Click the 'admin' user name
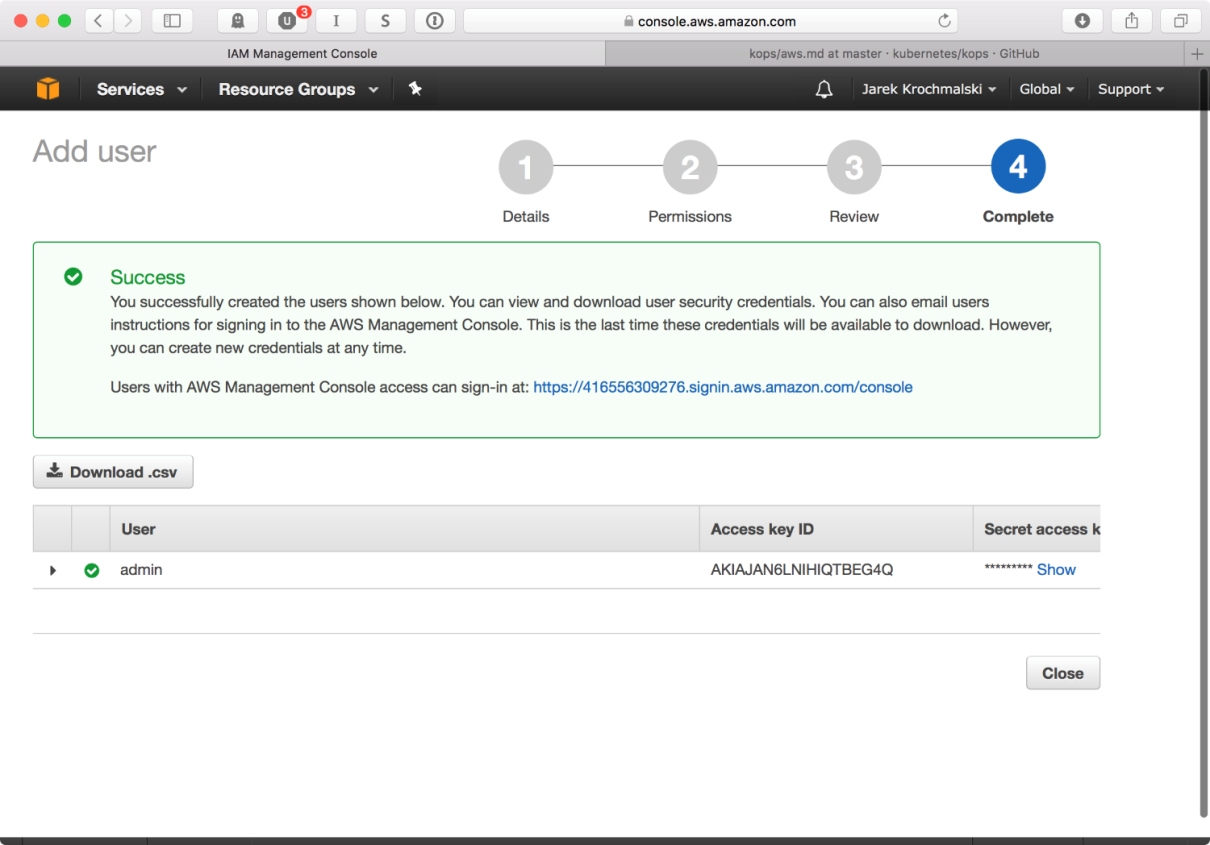Viewport: 1210px width, 845px height. click(141, 570)
